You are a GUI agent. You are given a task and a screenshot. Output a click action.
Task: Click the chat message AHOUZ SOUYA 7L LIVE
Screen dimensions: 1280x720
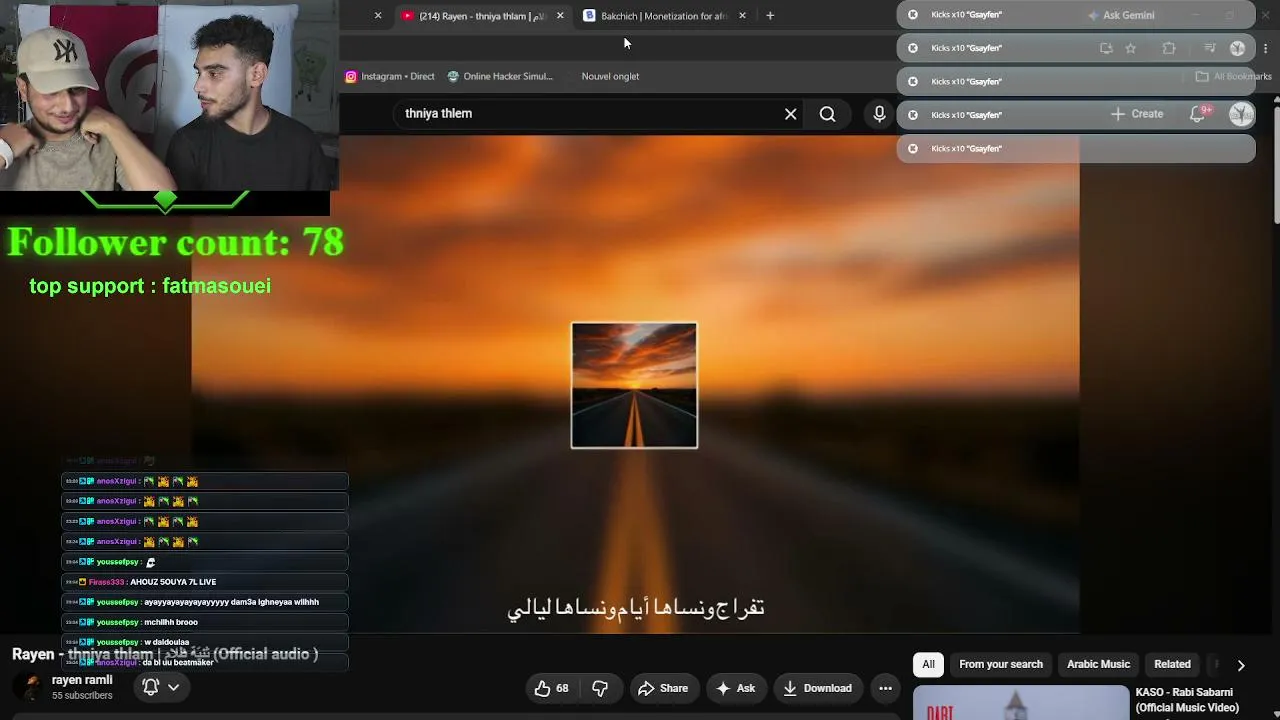(x=172, y=582)
